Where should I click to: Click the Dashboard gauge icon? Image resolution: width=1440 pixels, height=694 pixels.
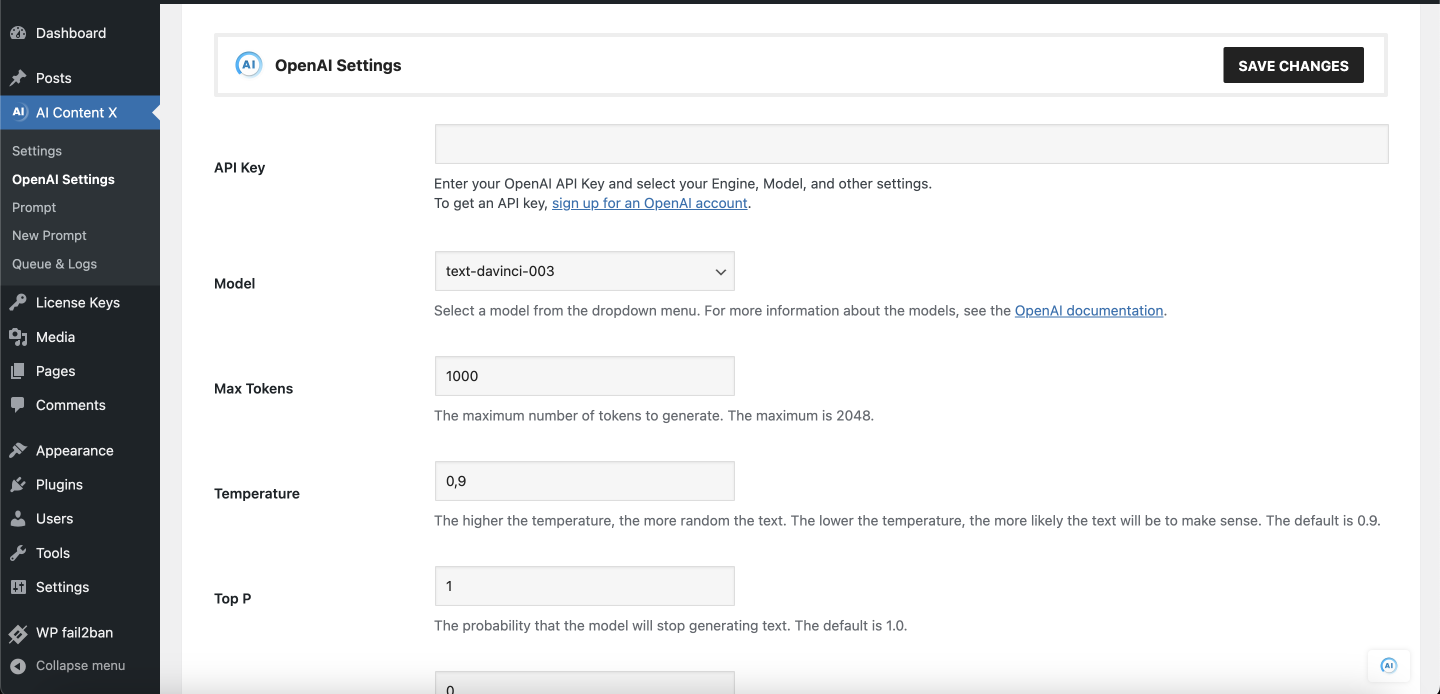(18, 33)
